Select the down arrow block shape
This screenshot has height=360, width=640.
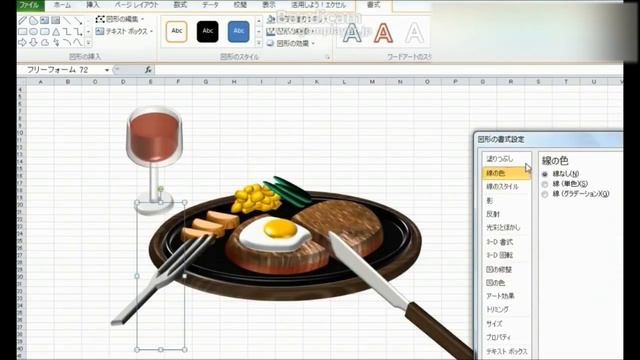pyautogui.click(x=33, y=42)
